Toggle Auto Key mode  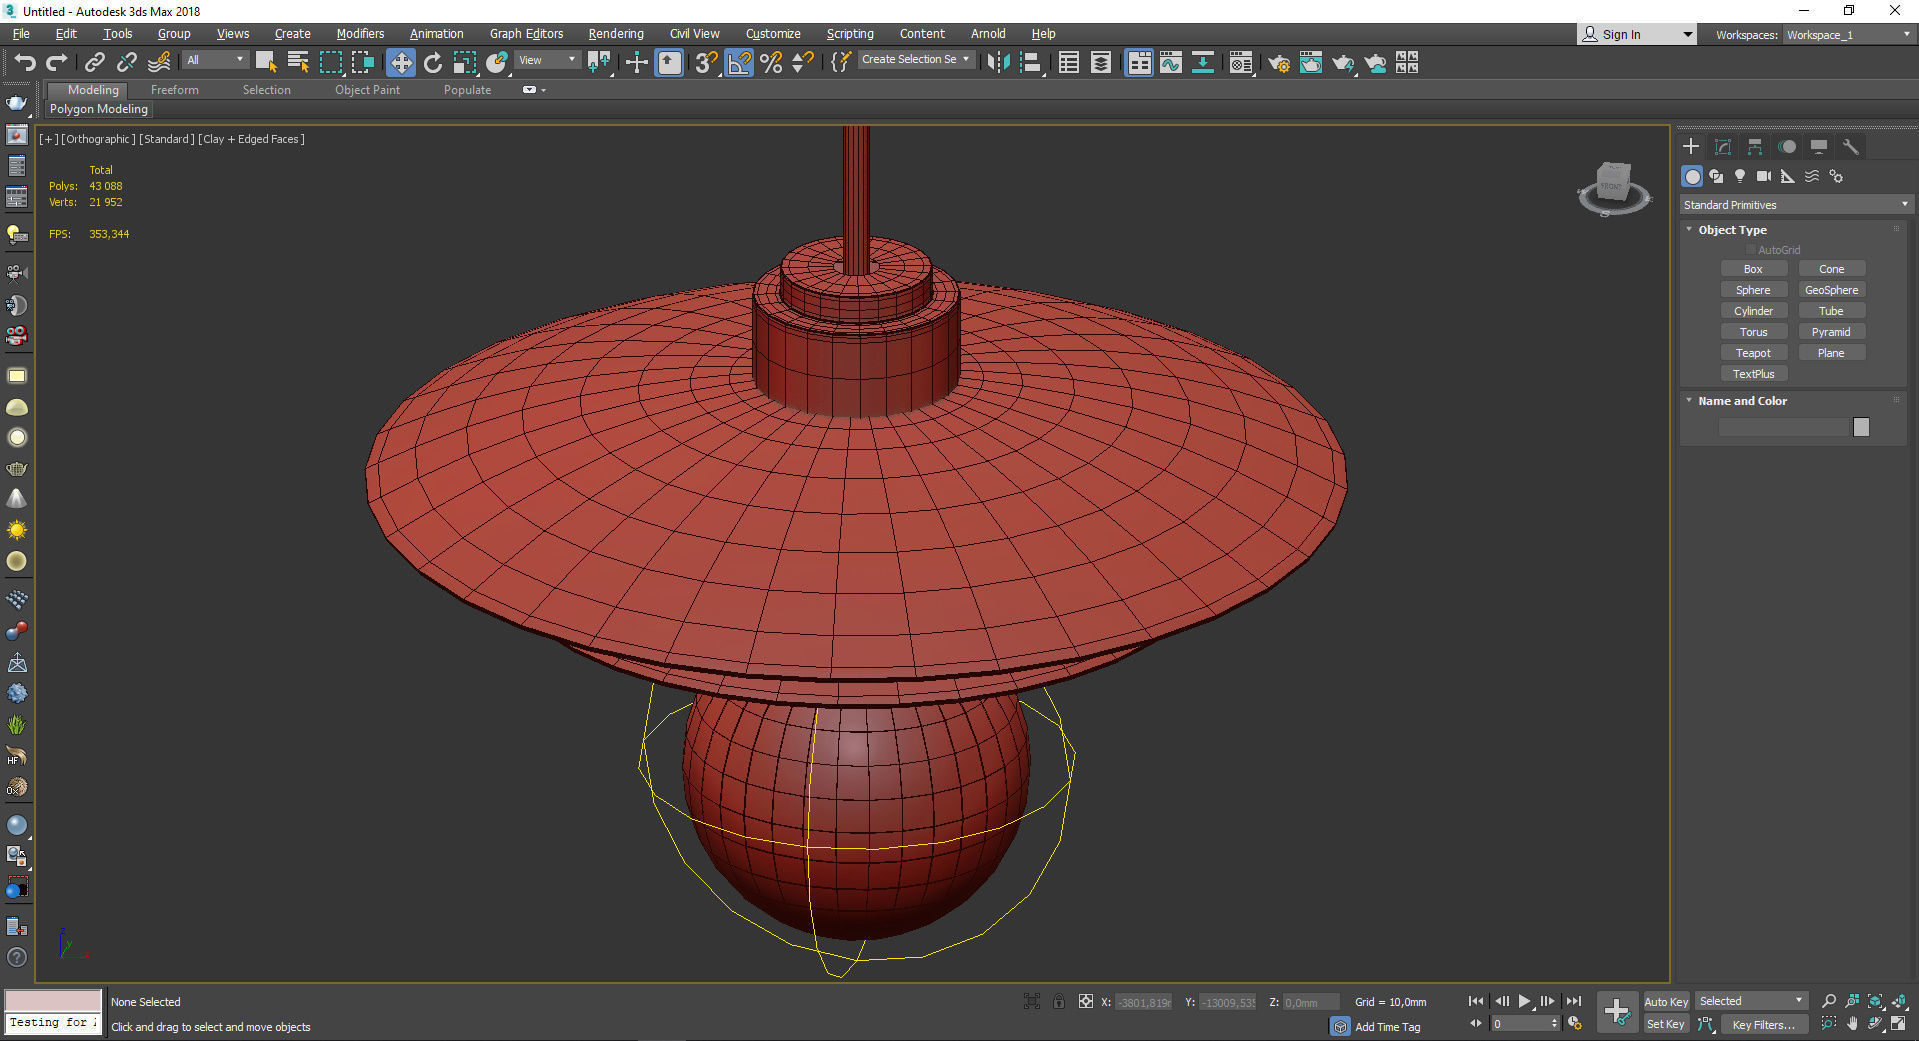click(1666, 1001)
